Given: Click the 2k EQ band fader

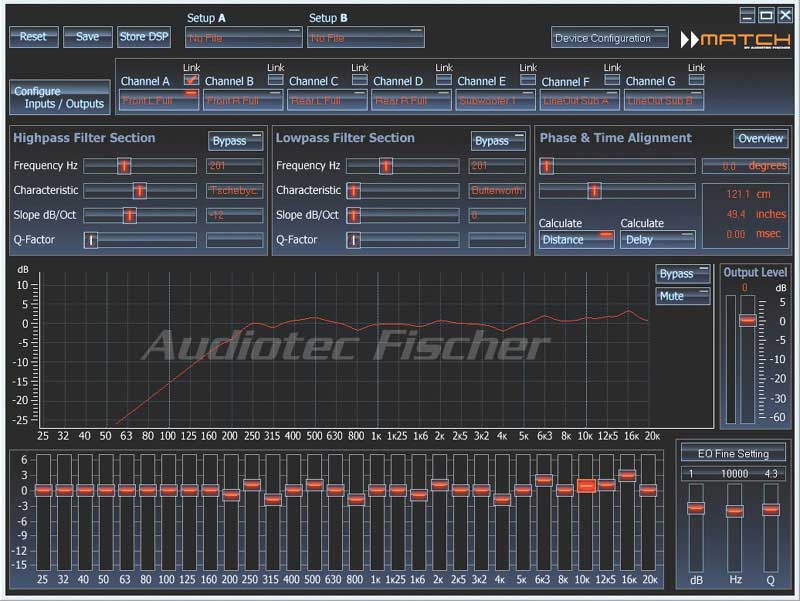Looking at the screenshot, I should point(440,485).
